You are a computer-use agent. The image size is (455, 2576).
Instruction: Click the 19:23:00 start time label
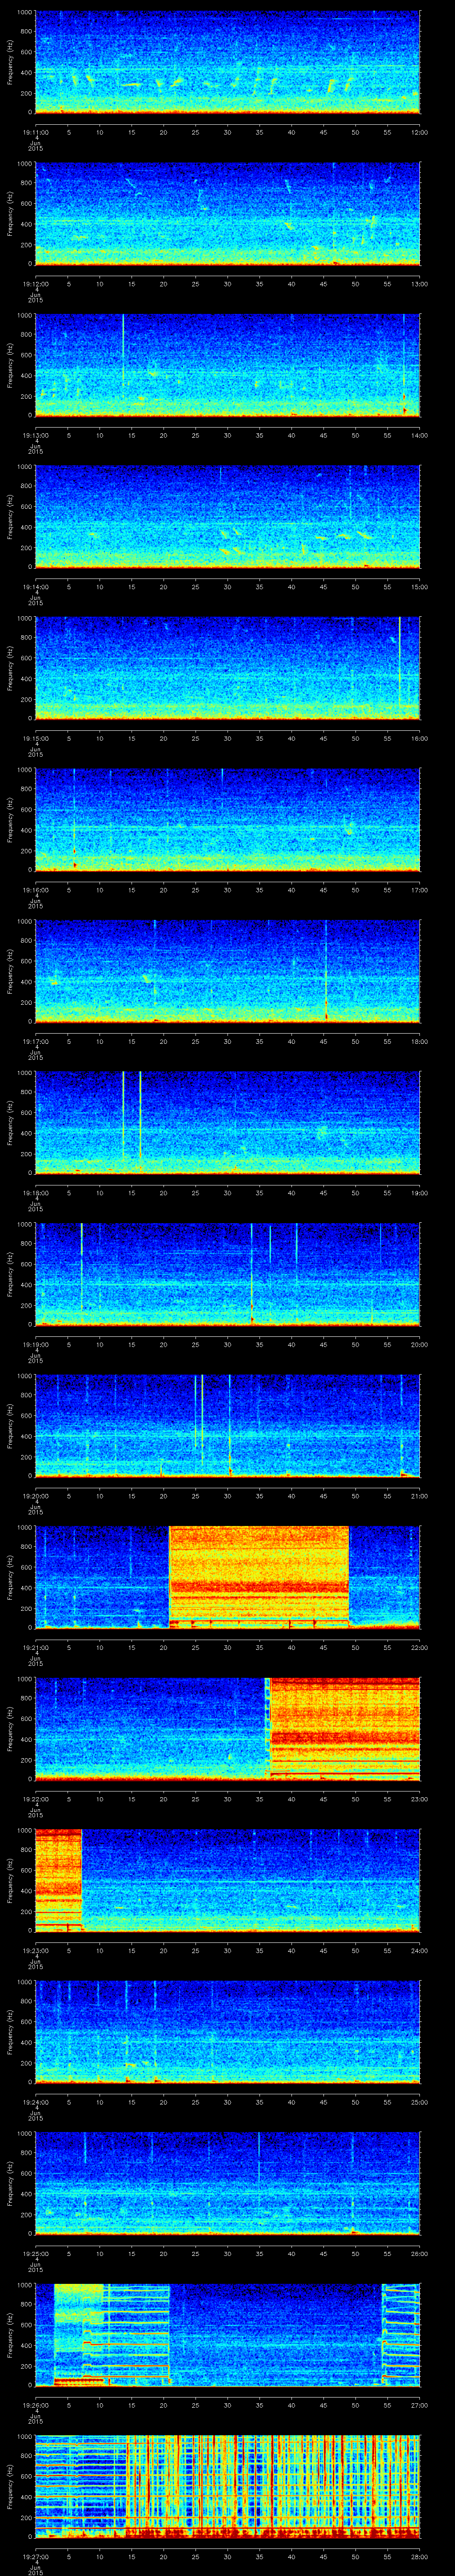click(35, 1949)
